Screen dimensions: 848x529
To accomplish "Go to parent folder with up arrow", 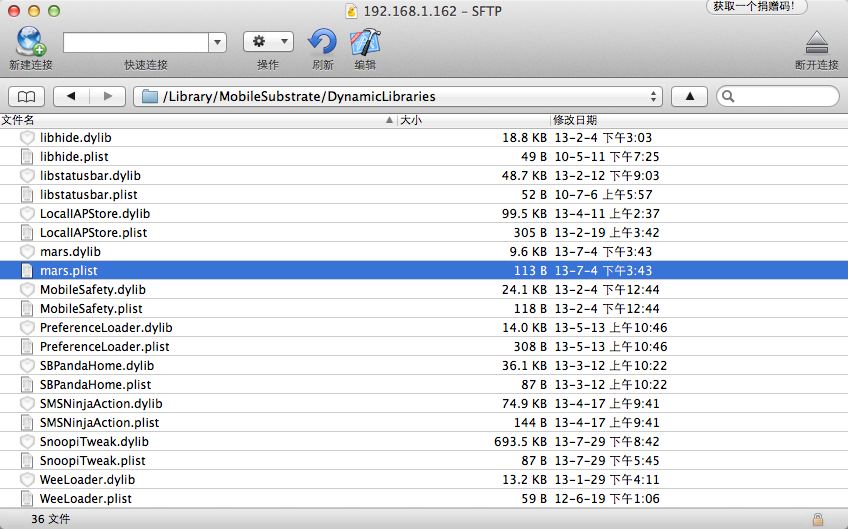I will pos(690,97).
